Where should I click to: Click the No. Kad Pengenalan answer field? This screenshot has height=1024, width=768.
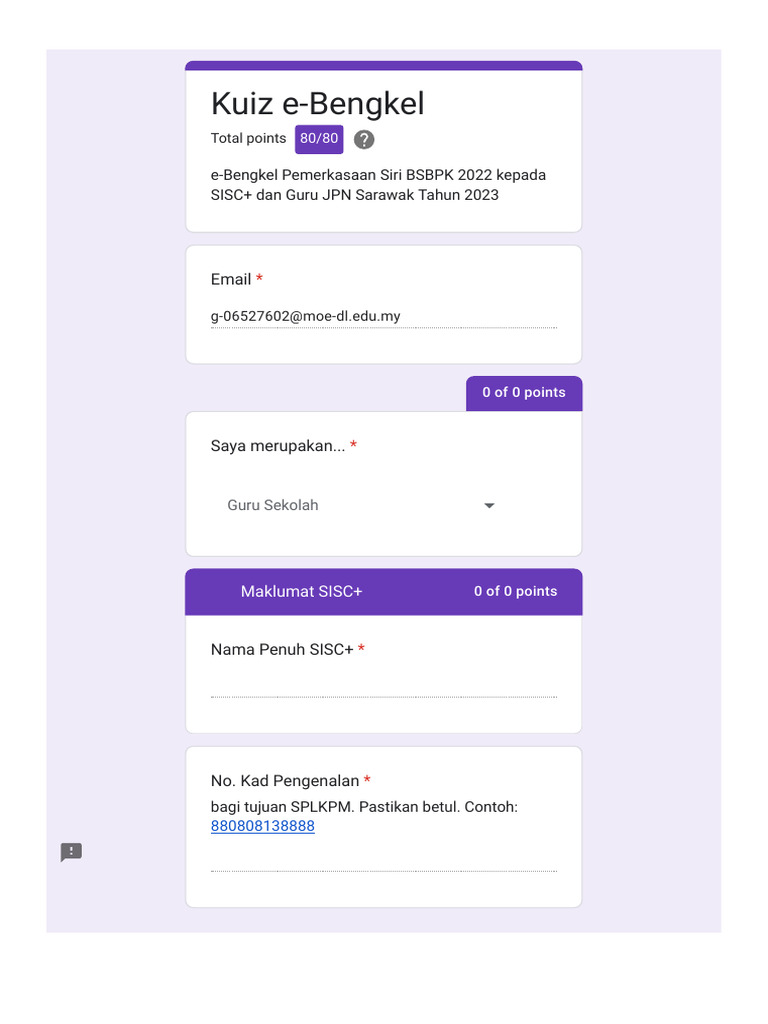(383, 860)
